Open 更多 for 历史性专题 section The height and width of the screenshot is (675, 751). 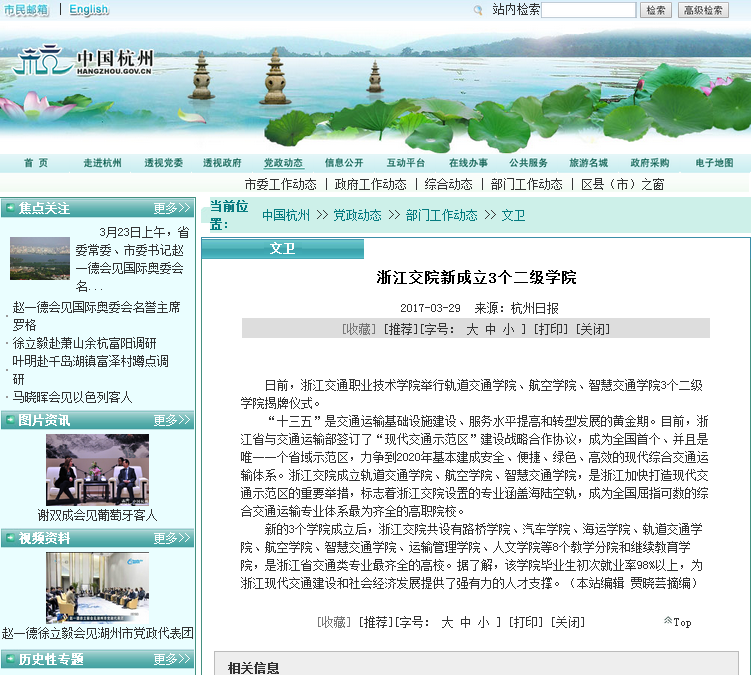point(171,659)
